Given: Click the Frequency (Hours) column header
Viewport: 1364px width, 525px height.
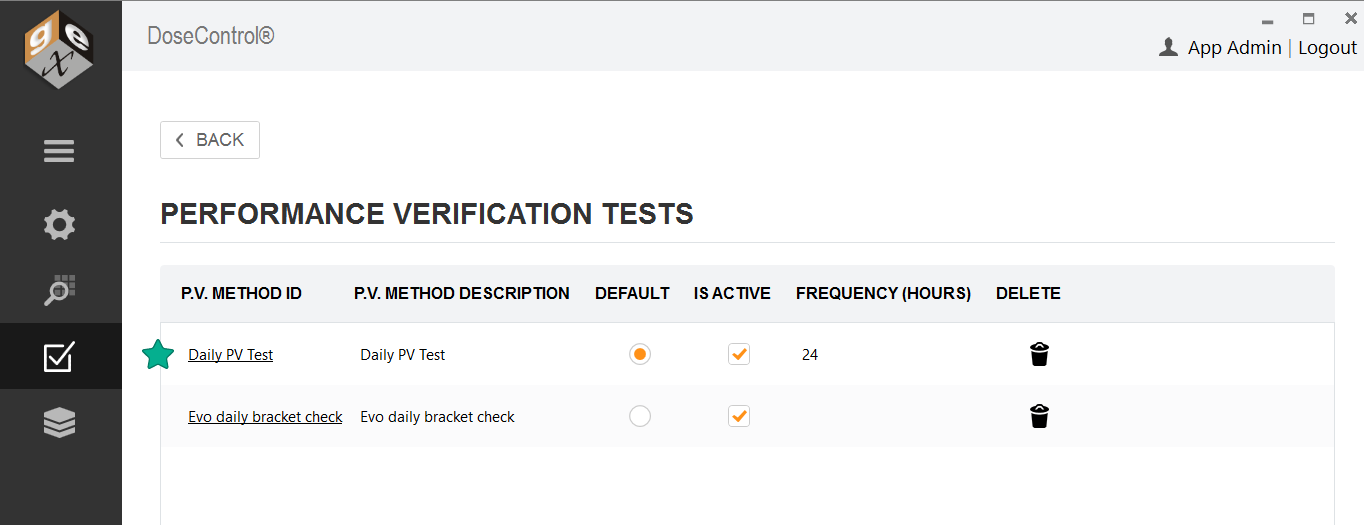Looking at the screenshot, I should (x=883, y=293).
